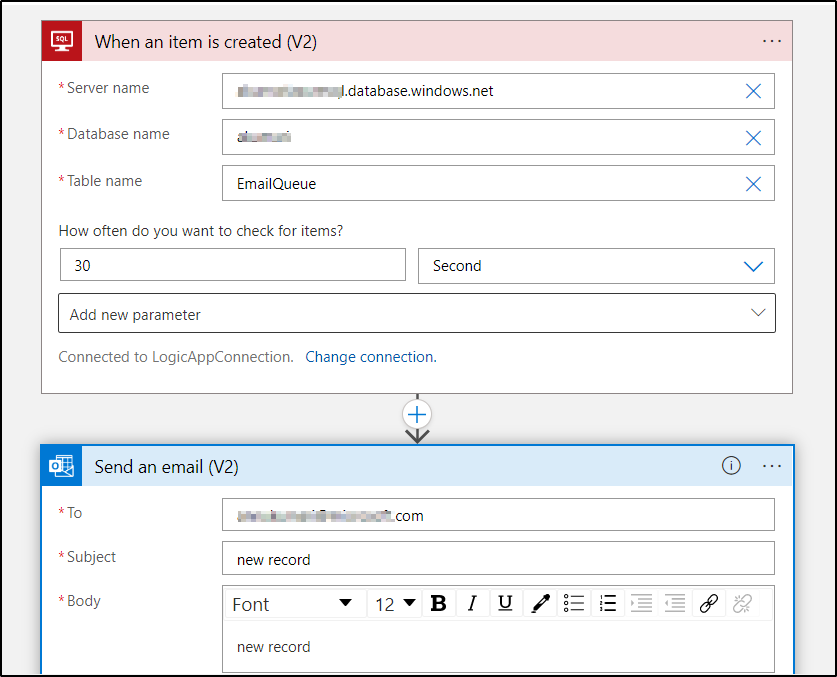Toggle underline formatting for the body
The height and width of the screenshot is (677, 837).
click(505, 603)
